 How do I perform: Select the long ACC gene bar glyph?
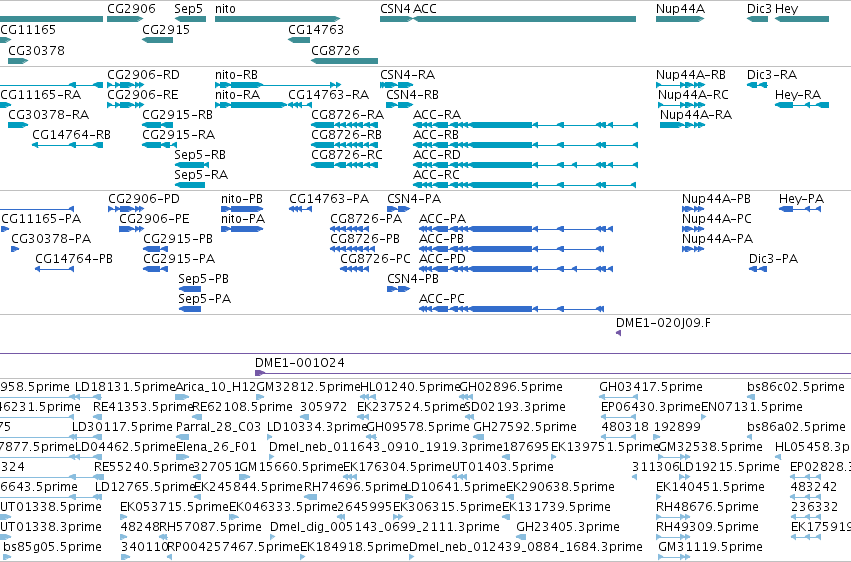(525, 19)
